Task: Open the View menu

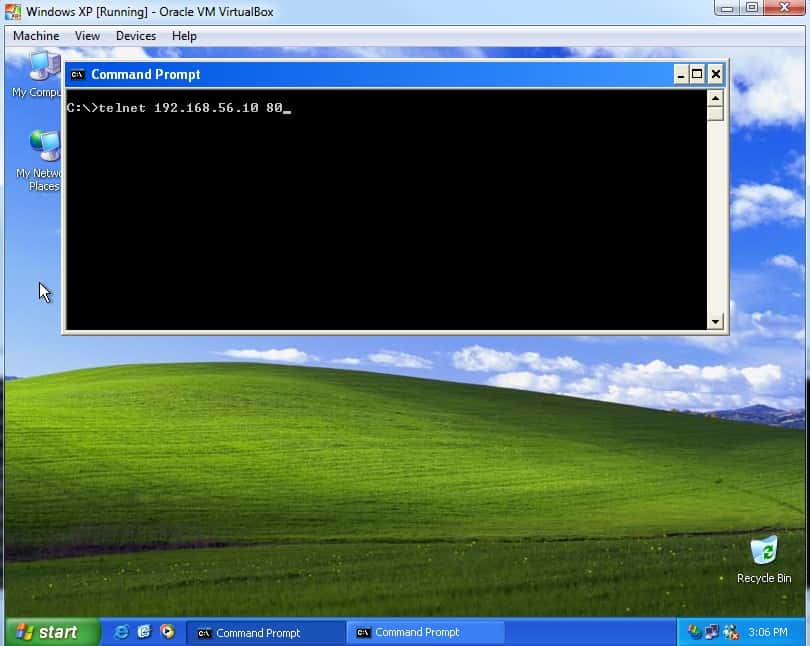Action: pyautogui.click(x=87, y=36)
